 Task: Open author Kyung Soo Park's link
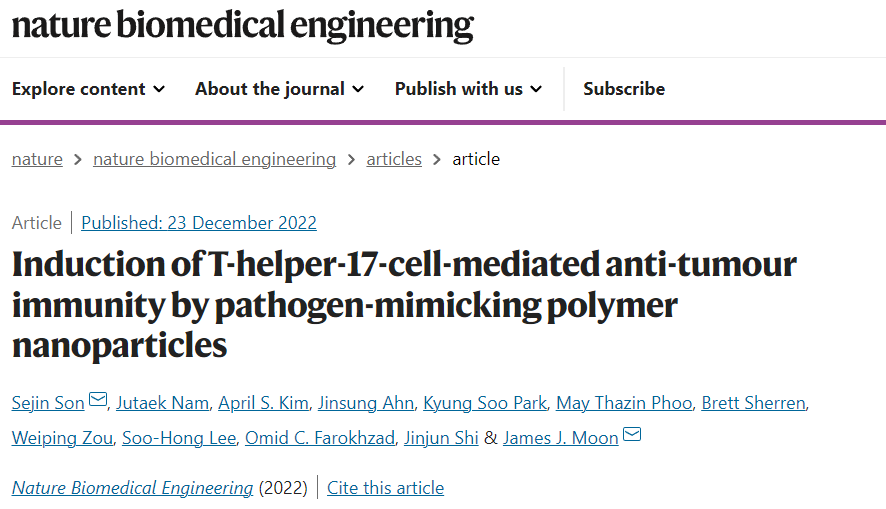point(485,403)
